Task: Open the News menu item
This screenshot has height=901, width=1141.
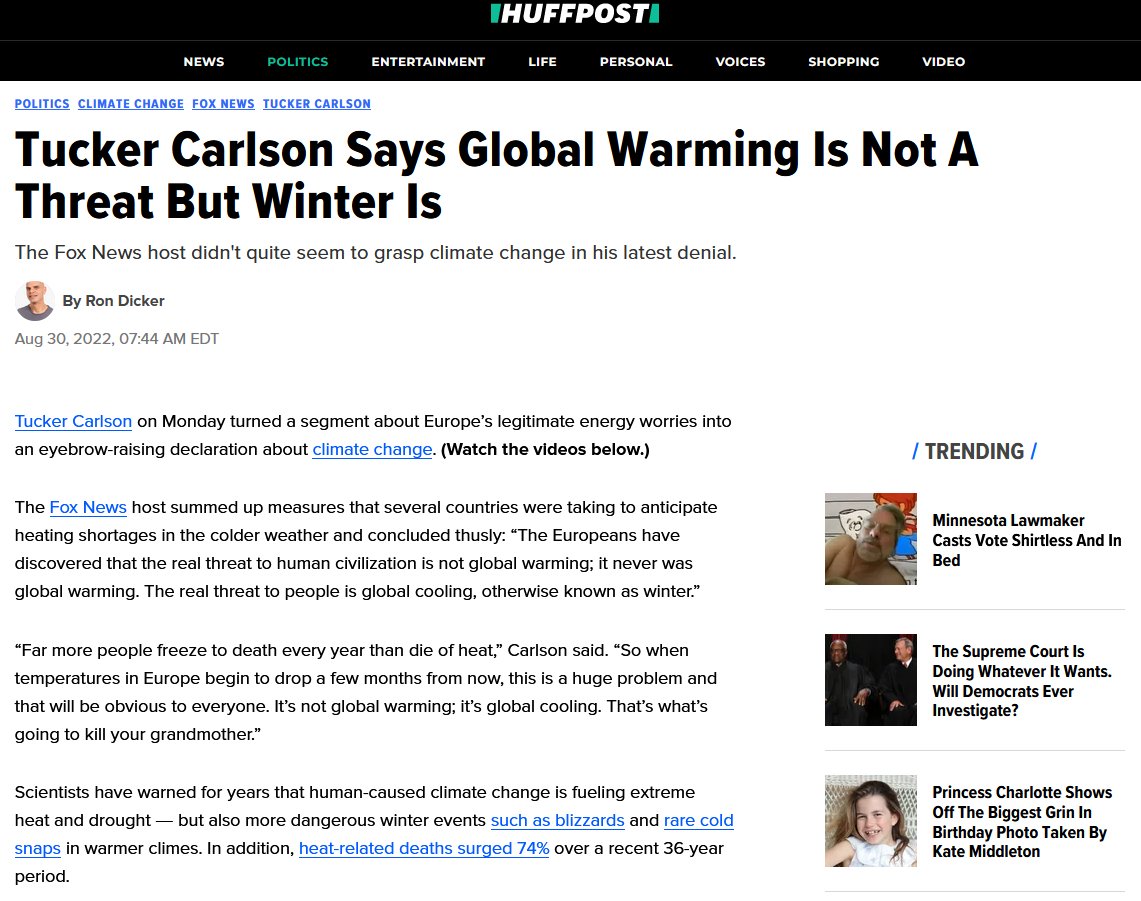Action: tap(204, 62)
